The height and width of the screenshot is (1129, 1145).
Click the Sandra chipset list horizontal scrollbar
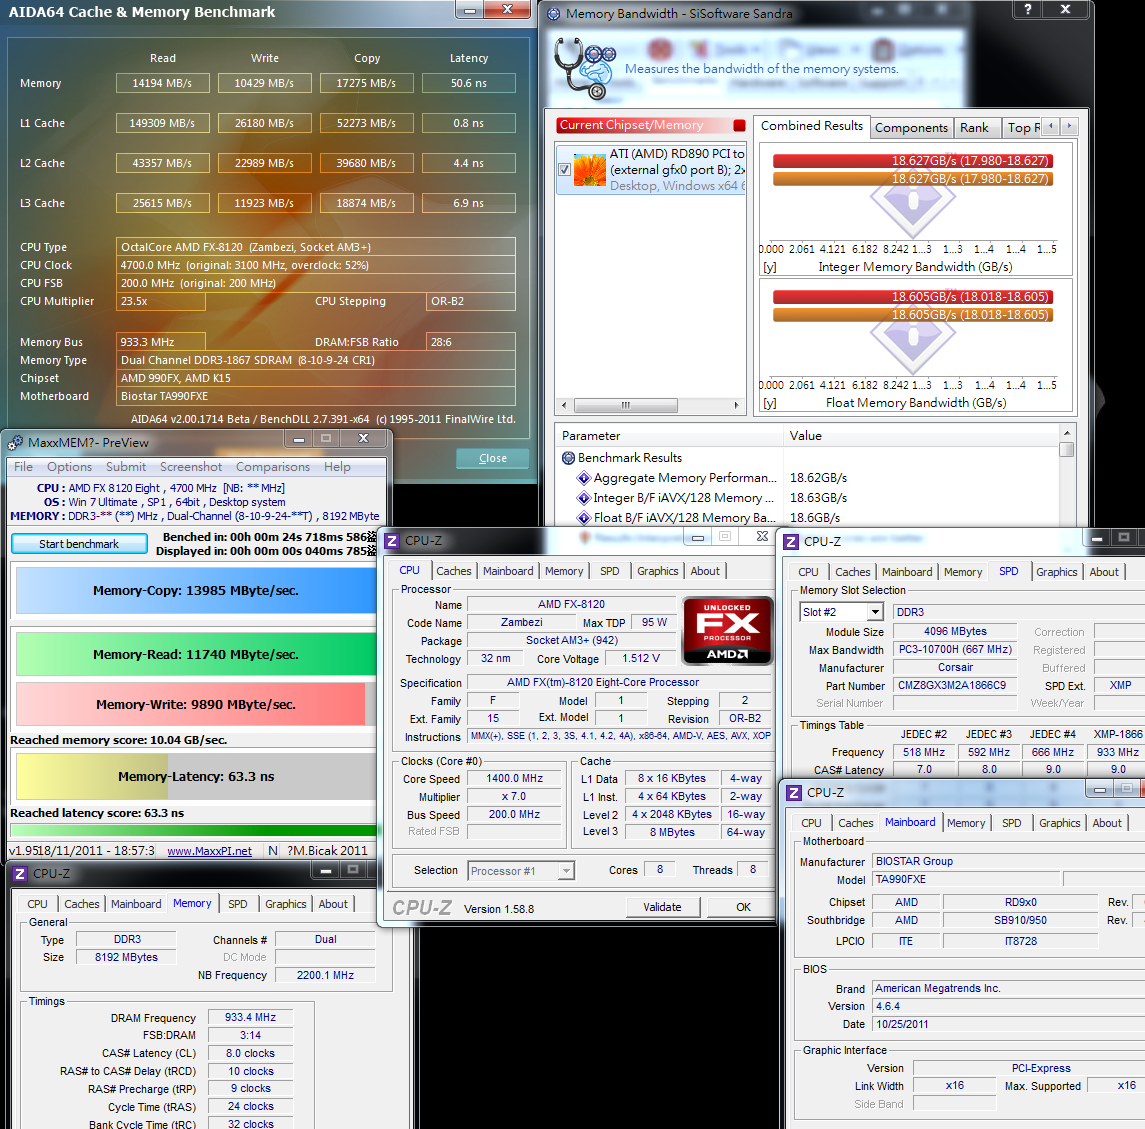pyautogui.click(x=626, y=405)
